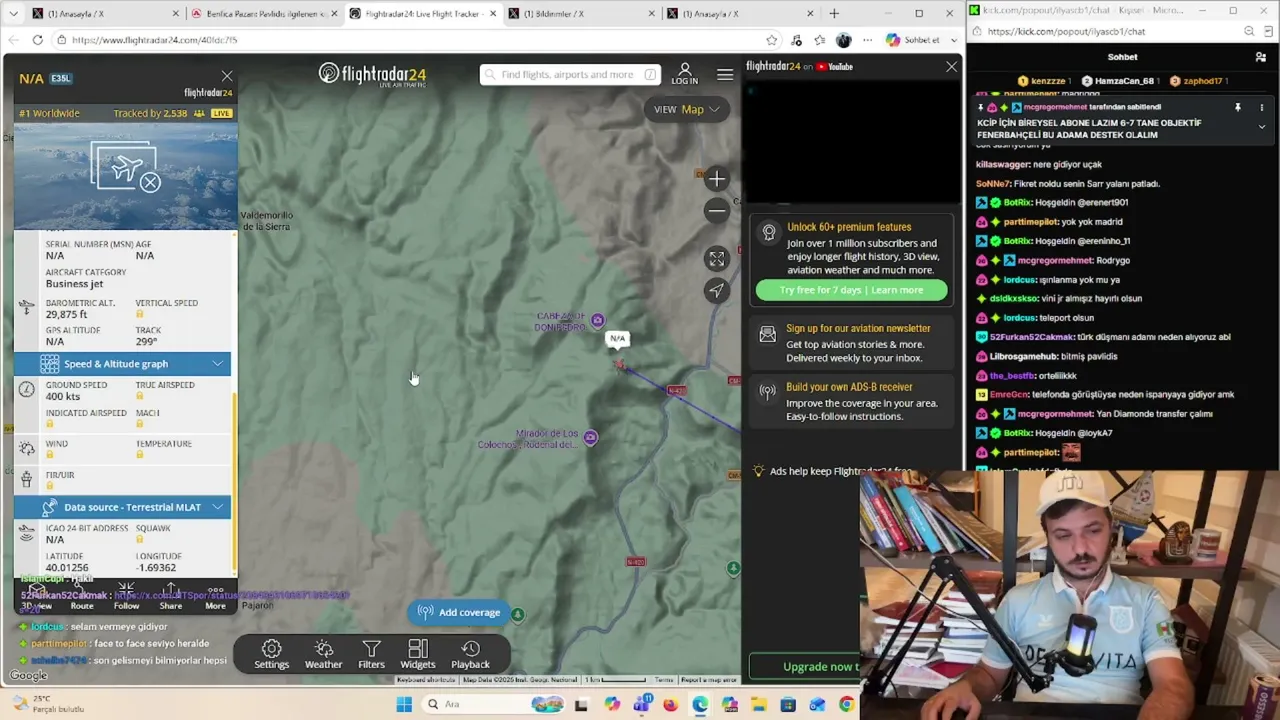Screen dimensions: 1280x720
Task: Open the Flightradar24 hamburger menu
Action: (725, 75)
